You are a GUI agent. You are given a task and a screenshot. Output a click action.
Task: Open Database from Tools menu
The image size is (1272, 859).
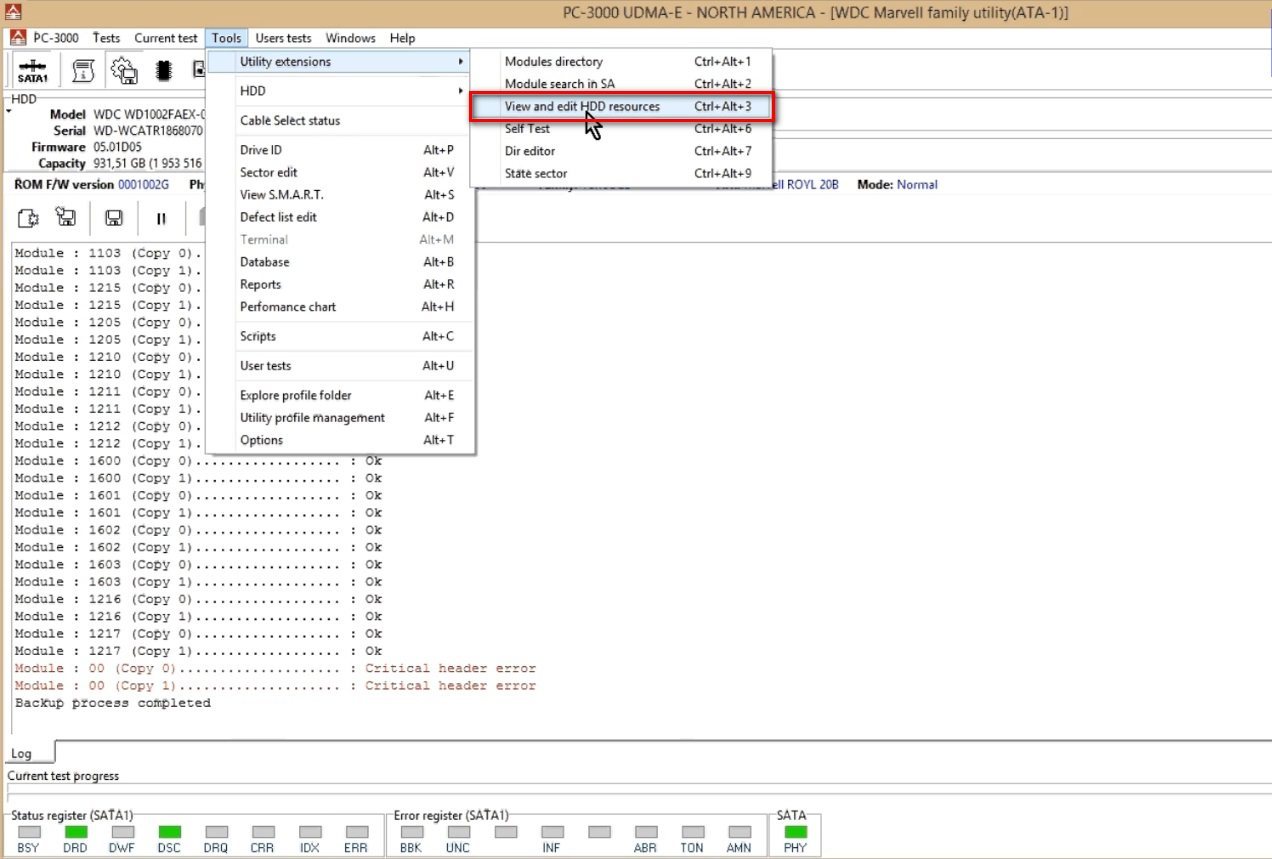[339, 262]
